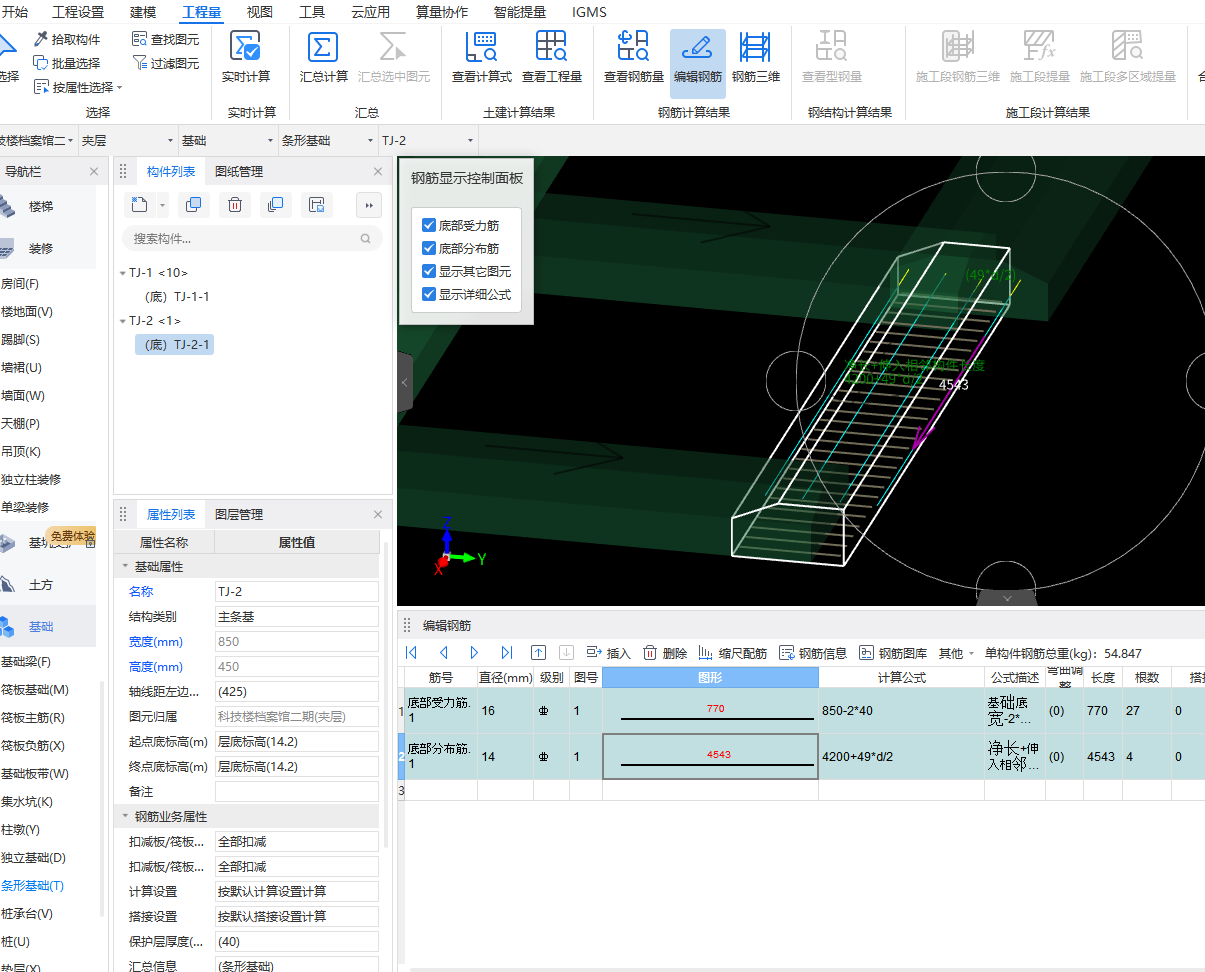Jump to last rebar row
The image size is (1205, 972).
506,653
